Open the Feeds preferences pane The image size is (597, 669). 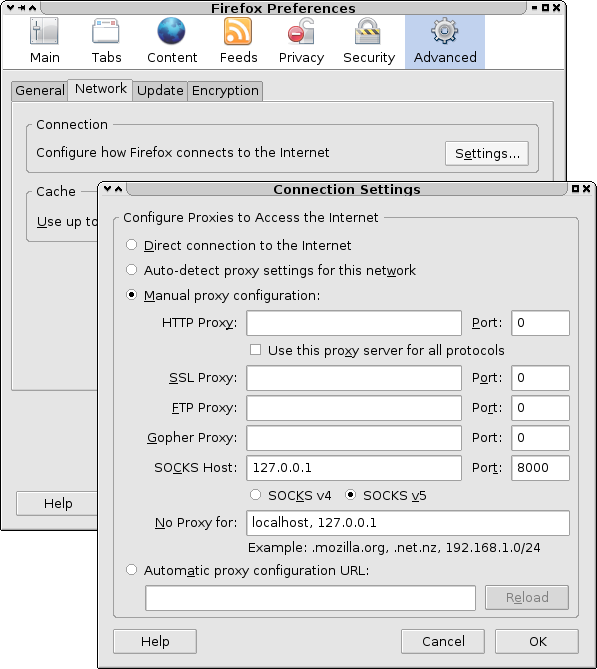click(238, 42)
